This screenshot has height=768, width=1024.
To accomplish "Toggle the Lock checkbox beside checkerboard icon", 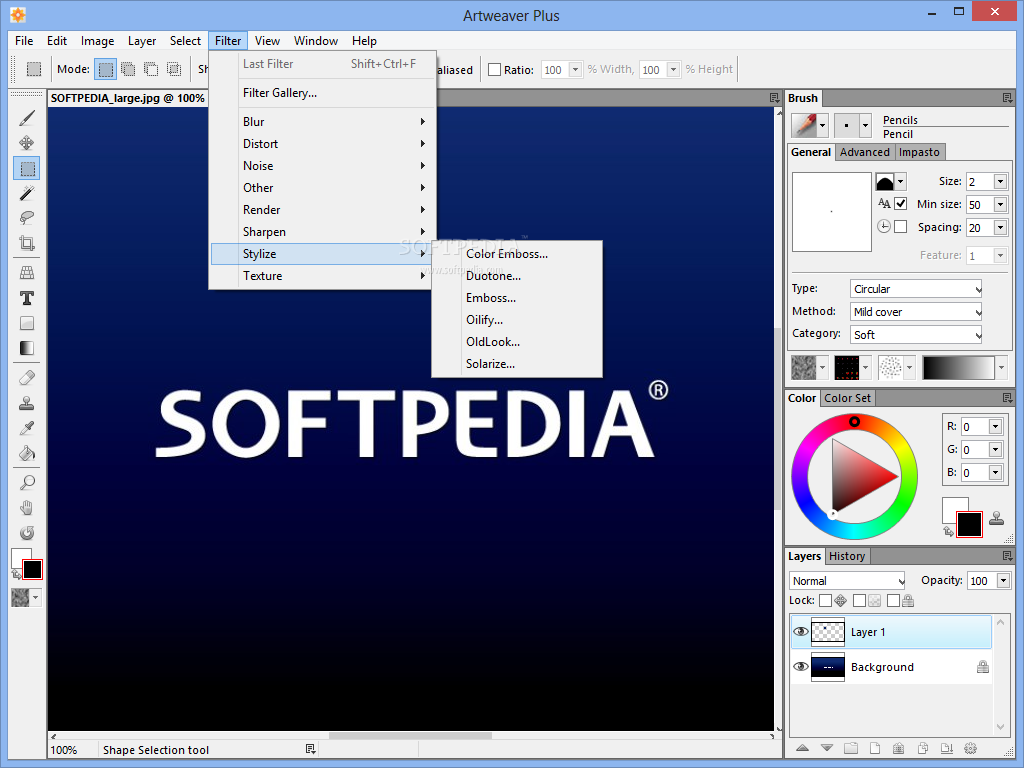I will click(x=859, y=600).
